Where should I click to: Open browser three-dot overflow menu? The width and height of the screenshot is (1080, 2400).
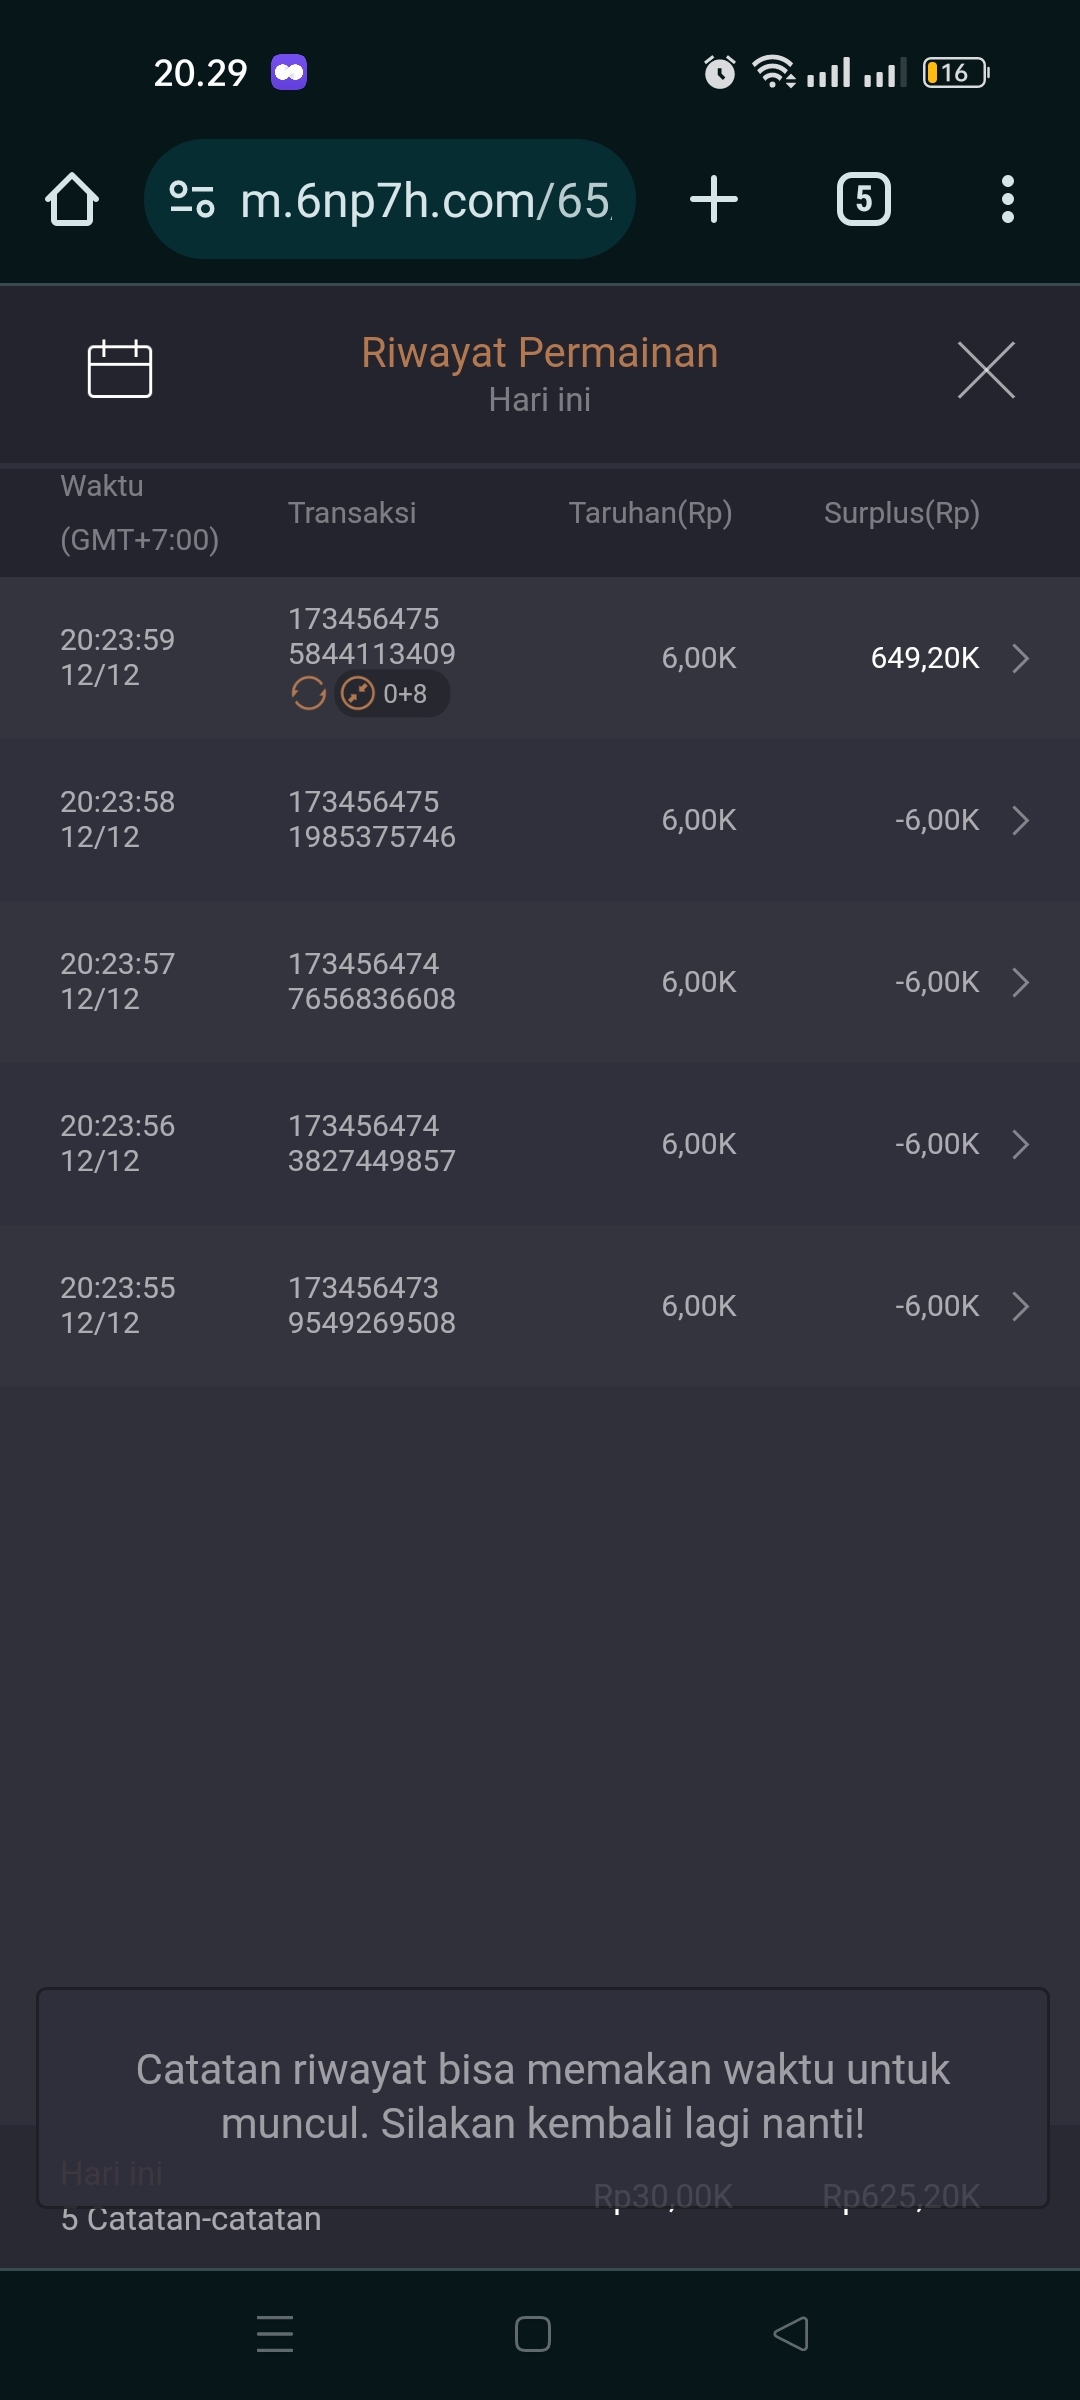[1007, 199]
